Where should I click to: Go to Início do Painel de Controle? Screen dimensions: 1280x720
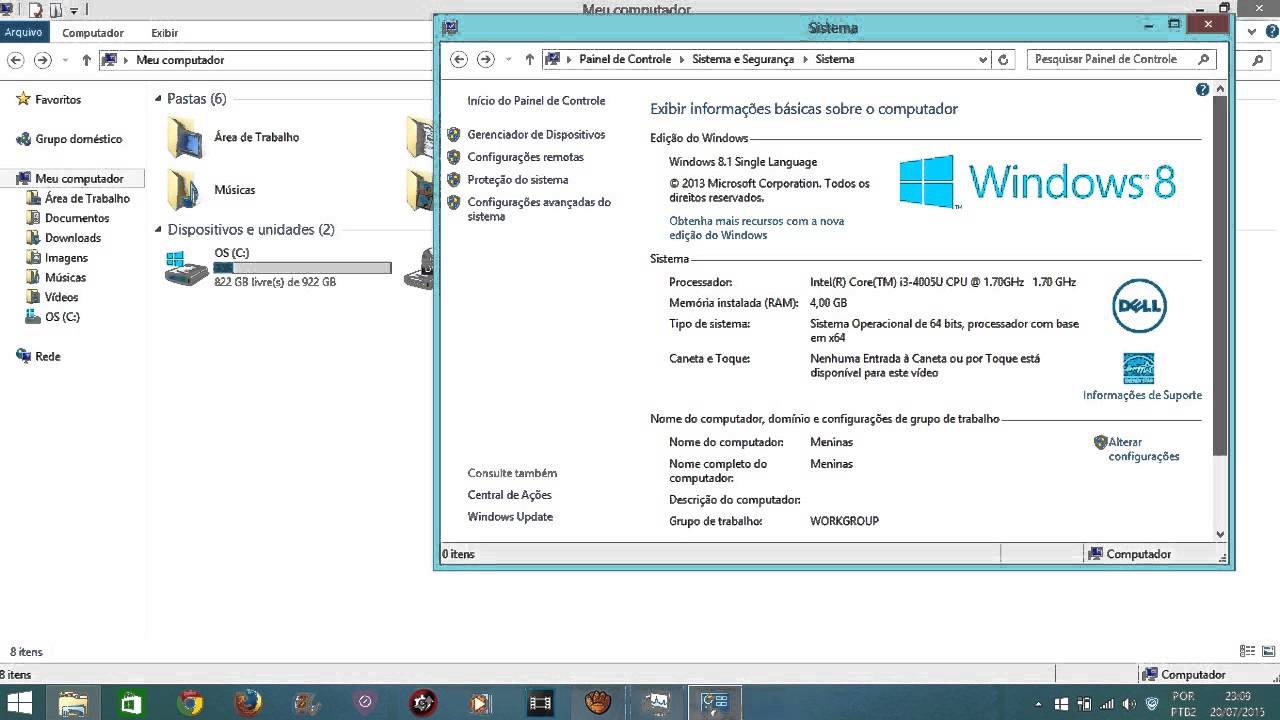(536, 101)
